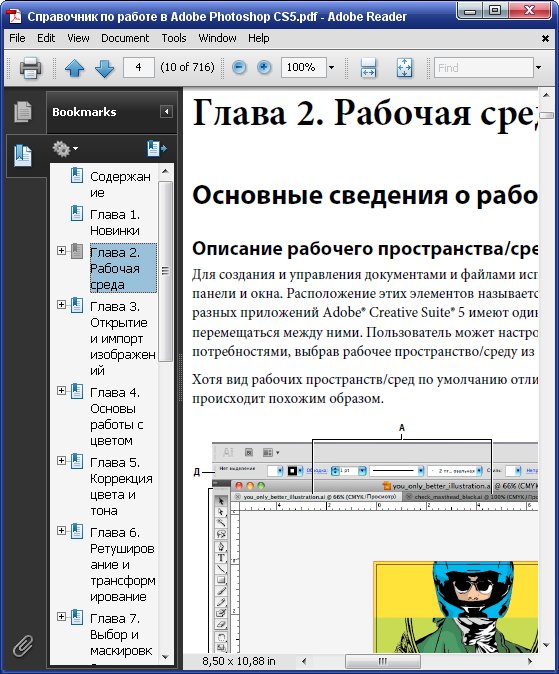Open the View menu
The height and width of the screenshot is (674, 559).
(78, 38)
